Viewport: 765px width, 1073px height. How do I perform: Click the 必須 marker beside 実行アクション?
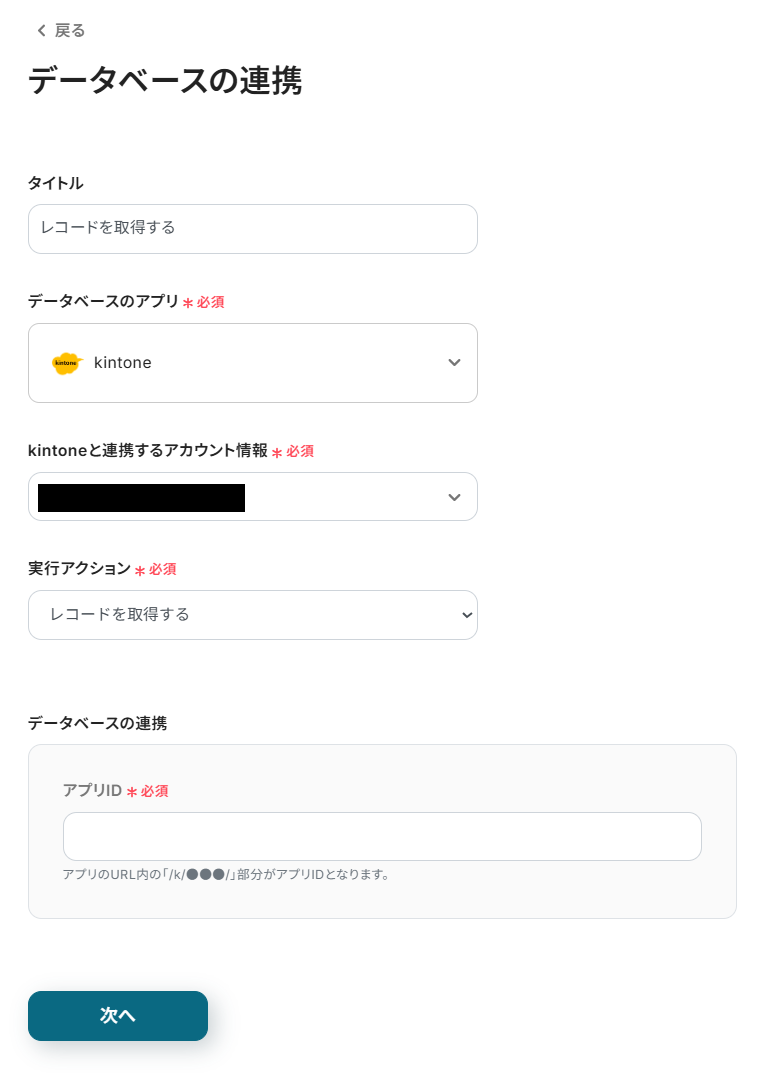[162, 569]
